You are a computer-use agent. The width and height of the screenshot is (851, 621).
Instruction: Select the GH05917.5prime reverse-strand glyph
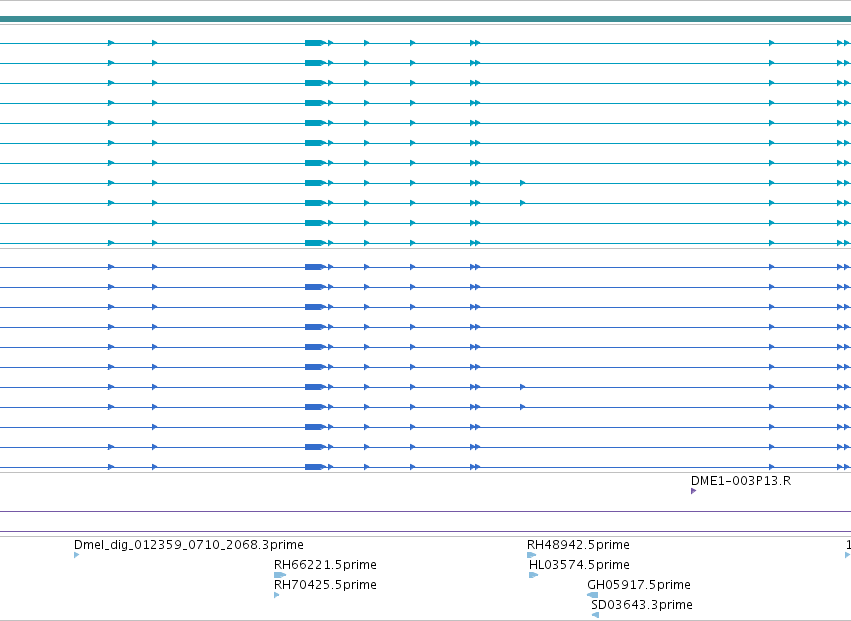click(593, 595)
